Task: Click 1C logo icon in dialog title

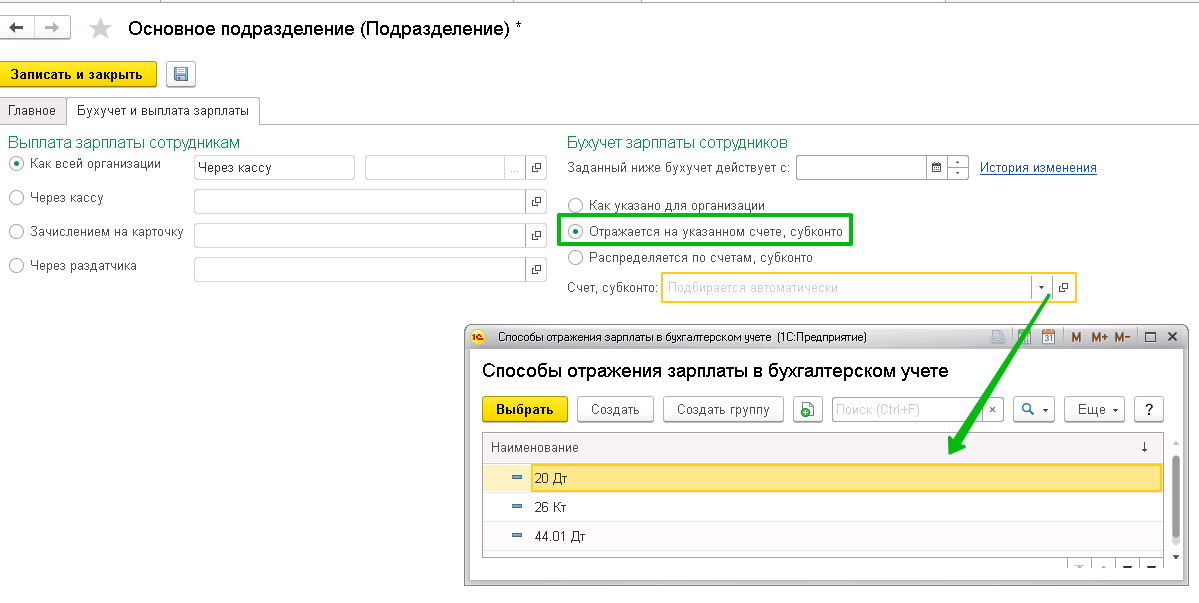Action: click(x=478, y=337)
